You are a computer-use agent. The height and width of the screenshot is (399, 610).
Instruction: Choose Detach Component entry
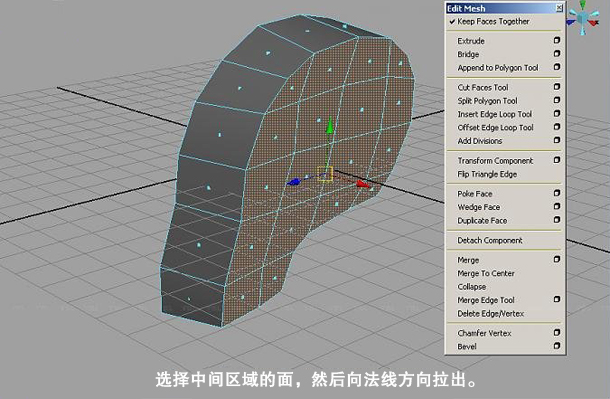[x=490, y=240]
